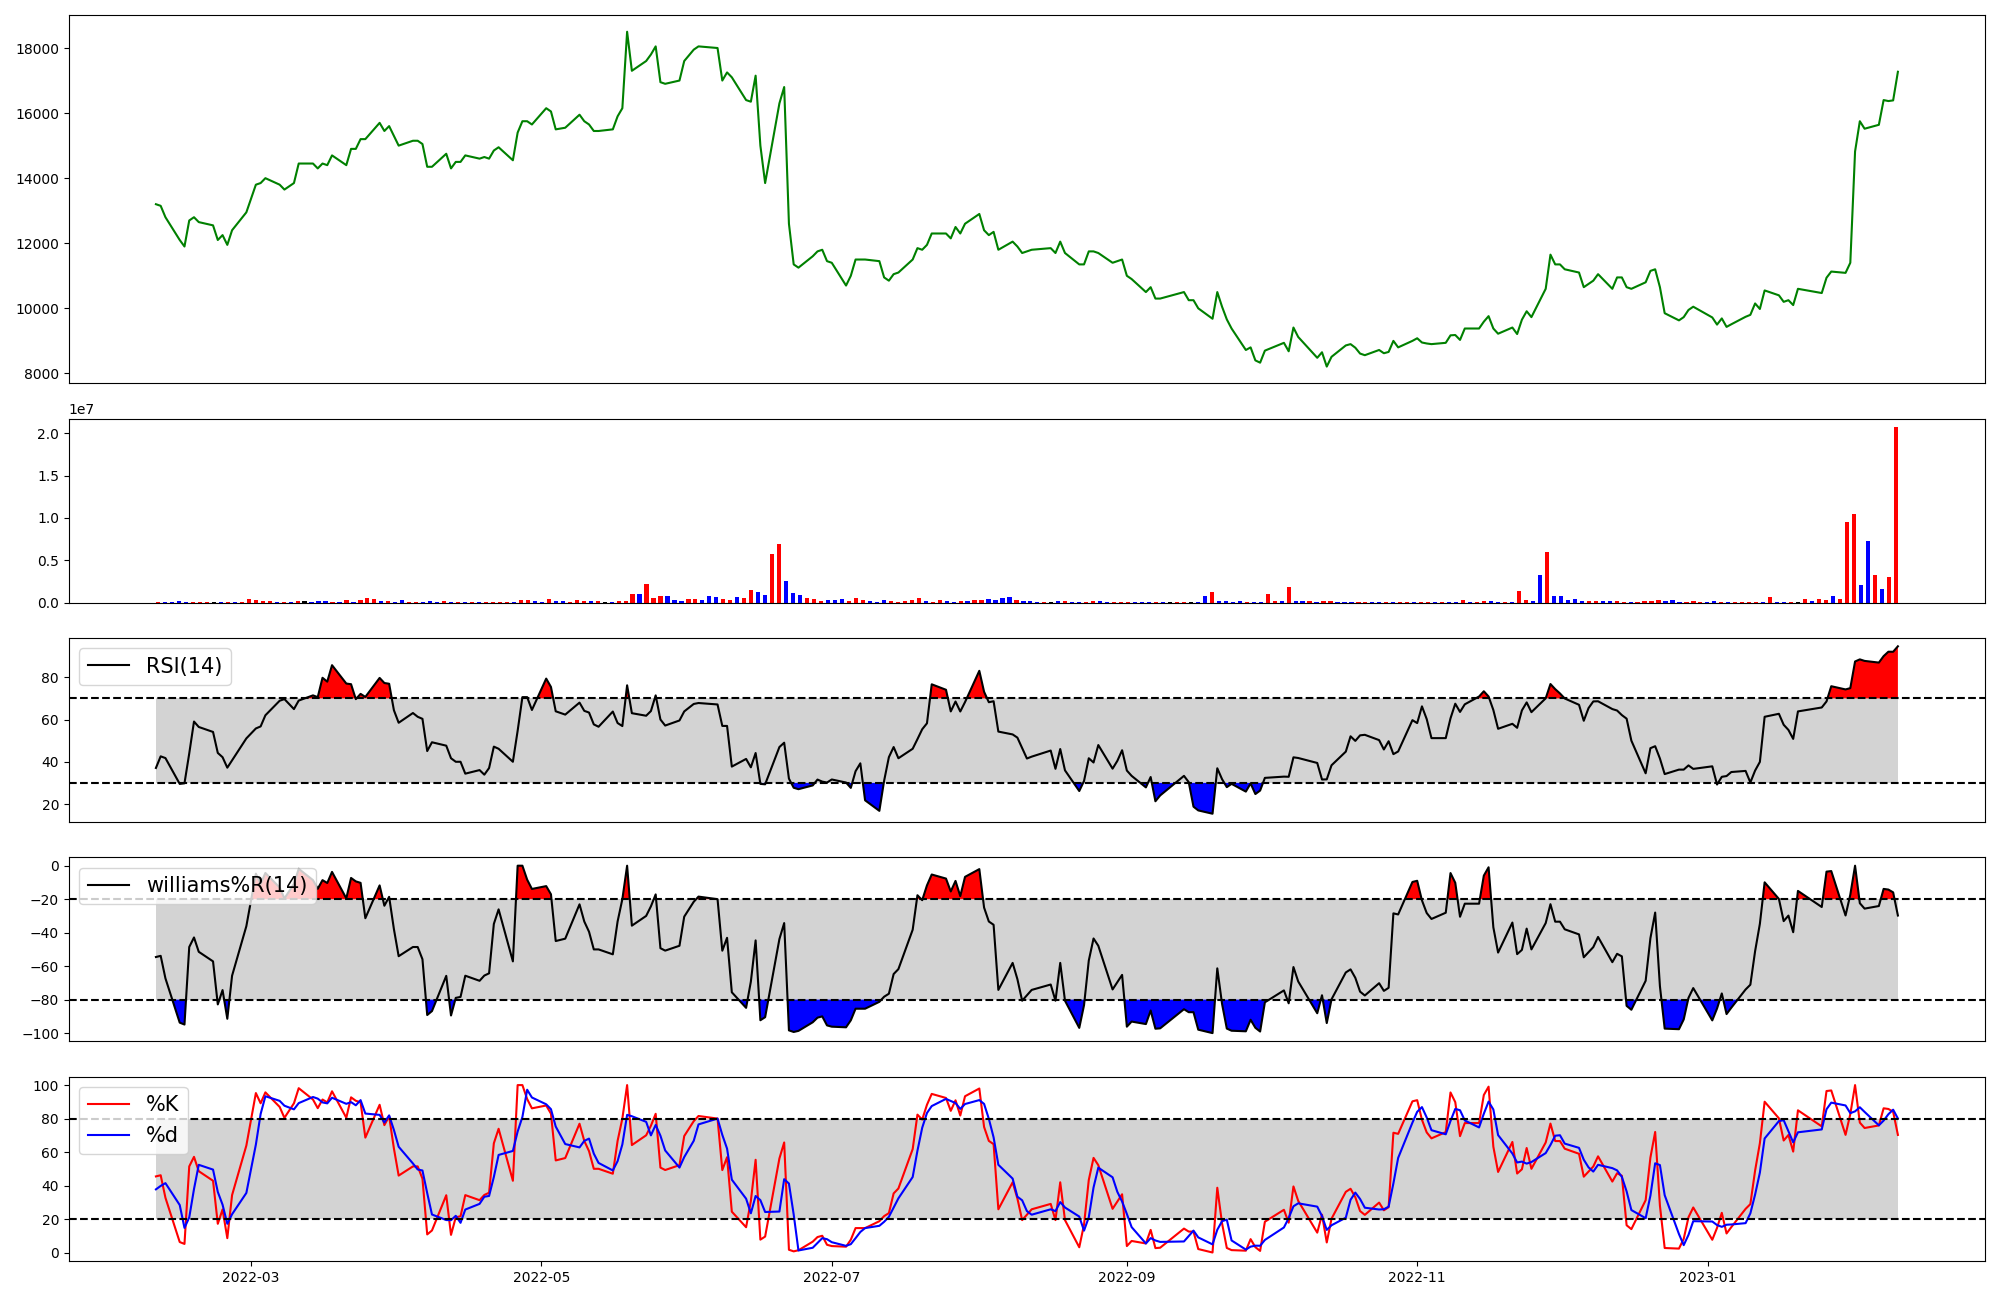Click the blue %d legend line swatch

(110, 1135)
